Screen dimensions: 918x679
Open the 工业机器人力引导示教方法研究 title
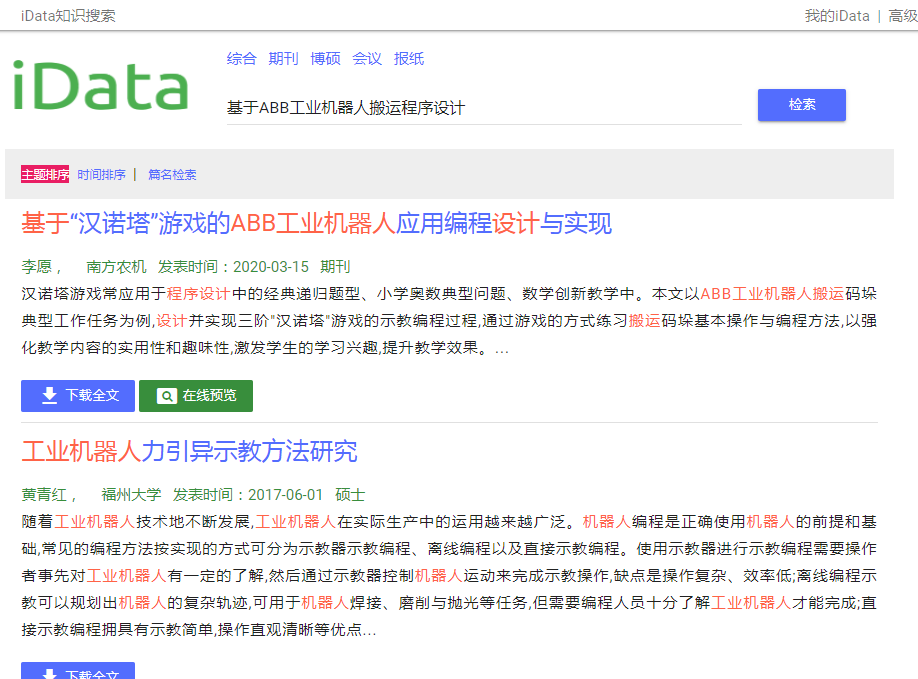click(189, 451)
